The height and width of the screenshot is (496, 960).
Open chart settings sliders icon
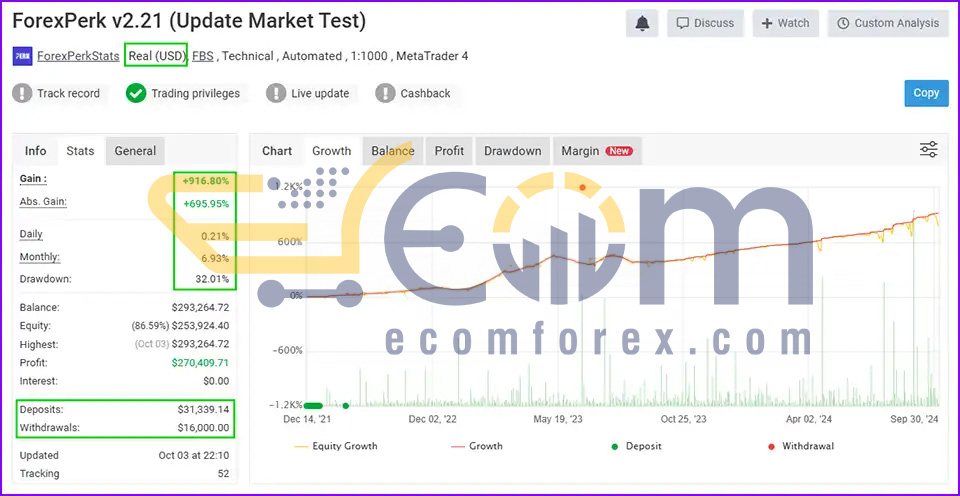click(x=929, y=149)
